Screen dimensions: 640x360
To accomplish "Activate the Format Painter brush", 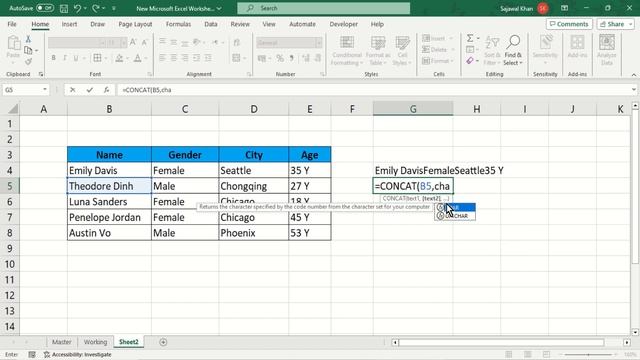I will click(28, 62).
